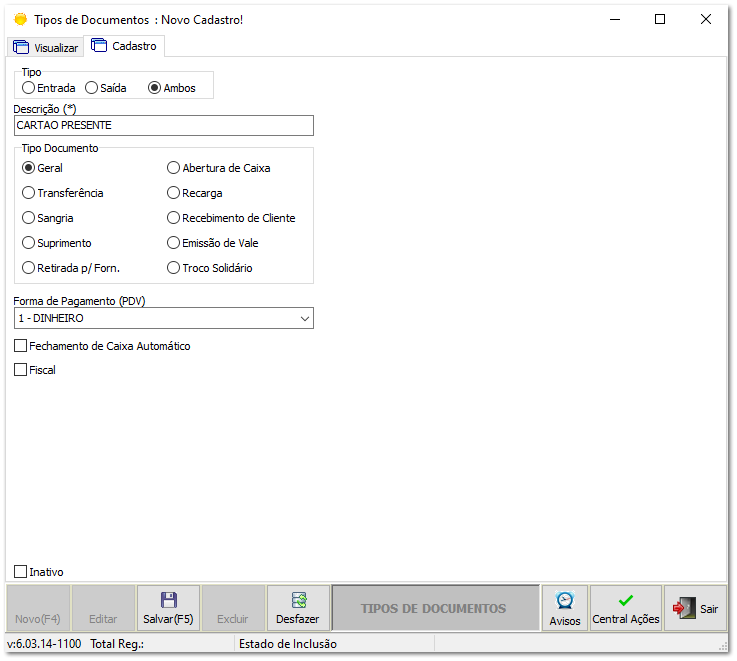Choose Retirada p/ Forn. document type
The height and width of the screenshot is (661, 737).
point(28,268)
